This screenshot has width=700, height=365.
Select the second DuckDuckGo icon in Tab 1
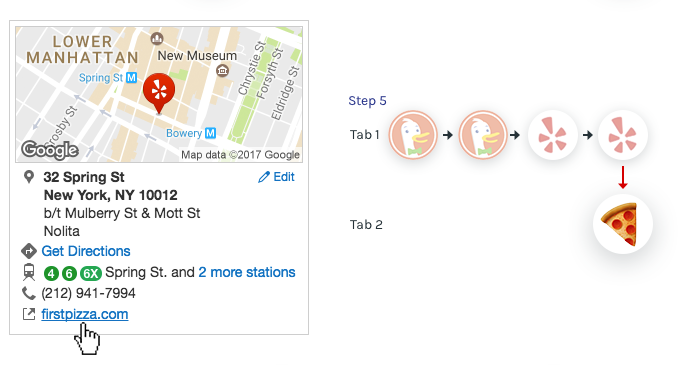(x=483, y=135)
